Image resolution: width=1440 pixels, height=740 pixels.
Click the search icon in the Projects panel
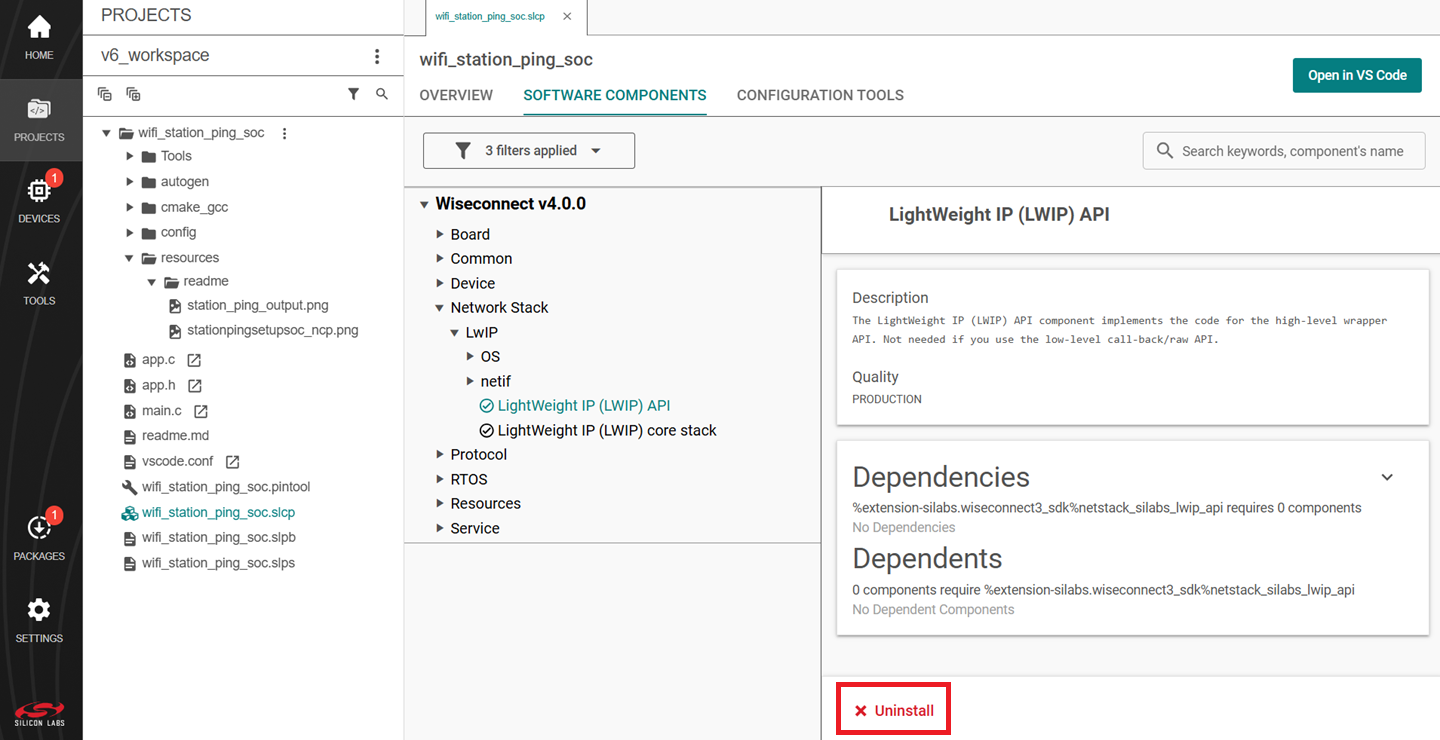click(x=381, y=92)
